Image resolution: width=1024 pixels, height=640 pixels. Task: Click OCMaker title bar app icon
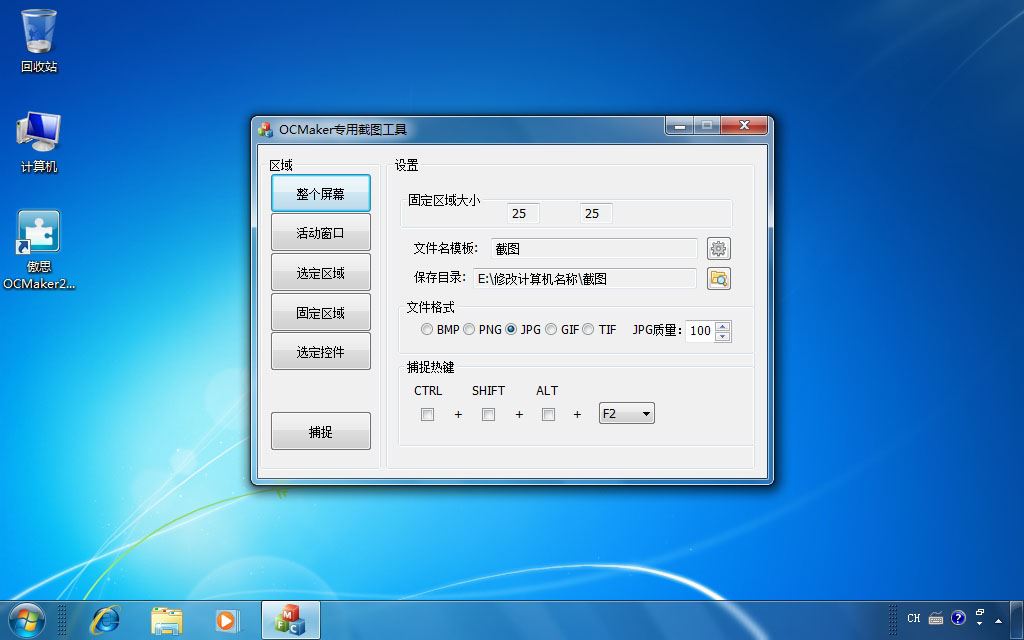265,129
